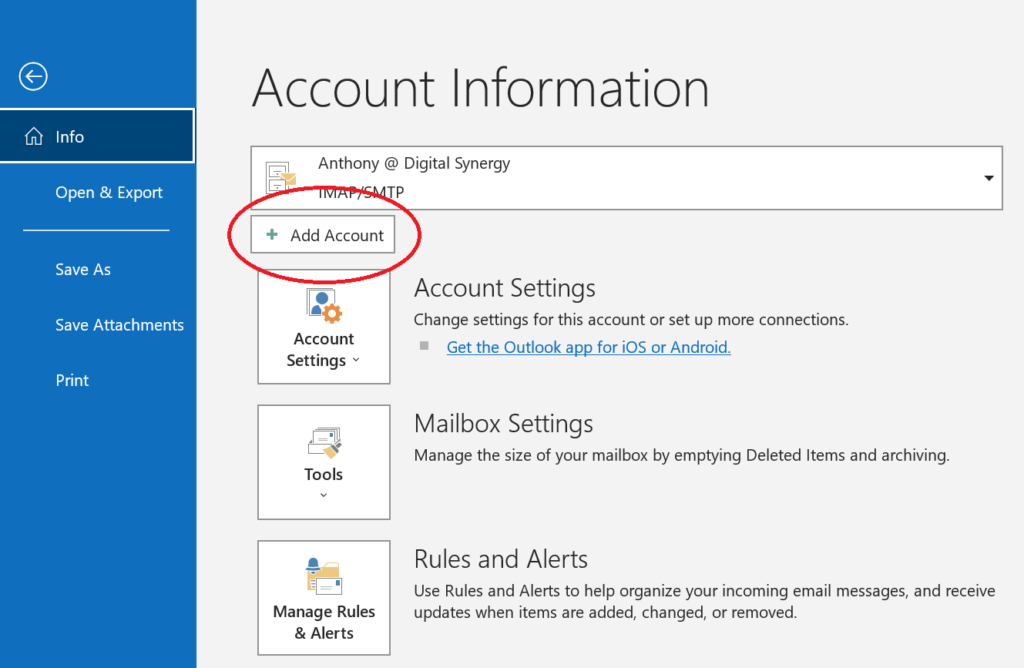The width and height of the screenshot is (1024, 668).
Task: Click the account profile icon in the selector
Action: coord(278,178)
